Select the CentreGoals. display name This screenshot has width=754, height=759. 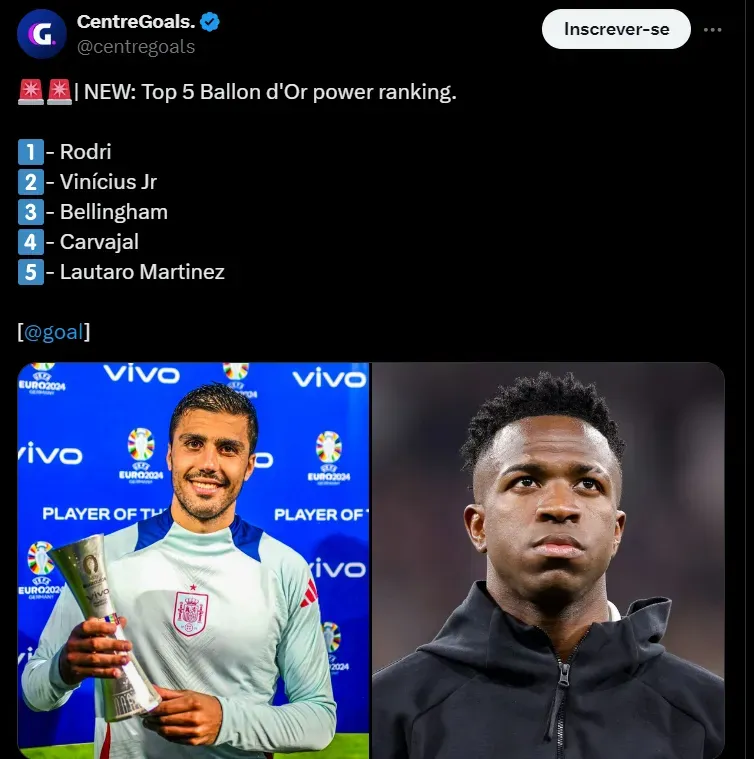[136, 22]
